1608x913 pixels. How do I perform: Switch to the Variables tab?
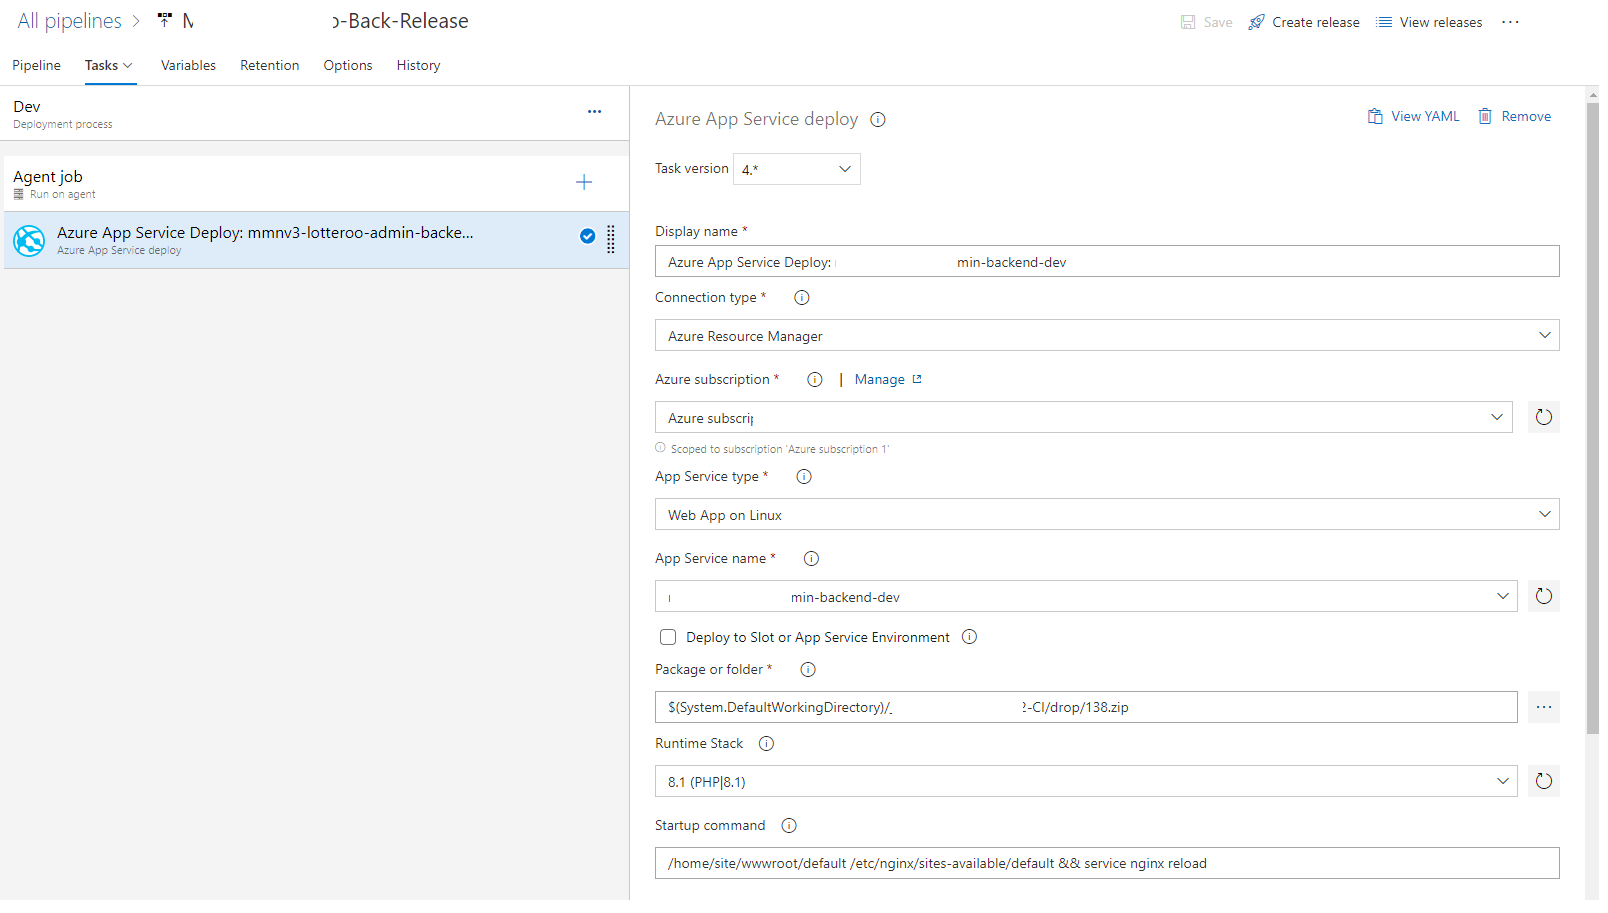tap(188, 65)
